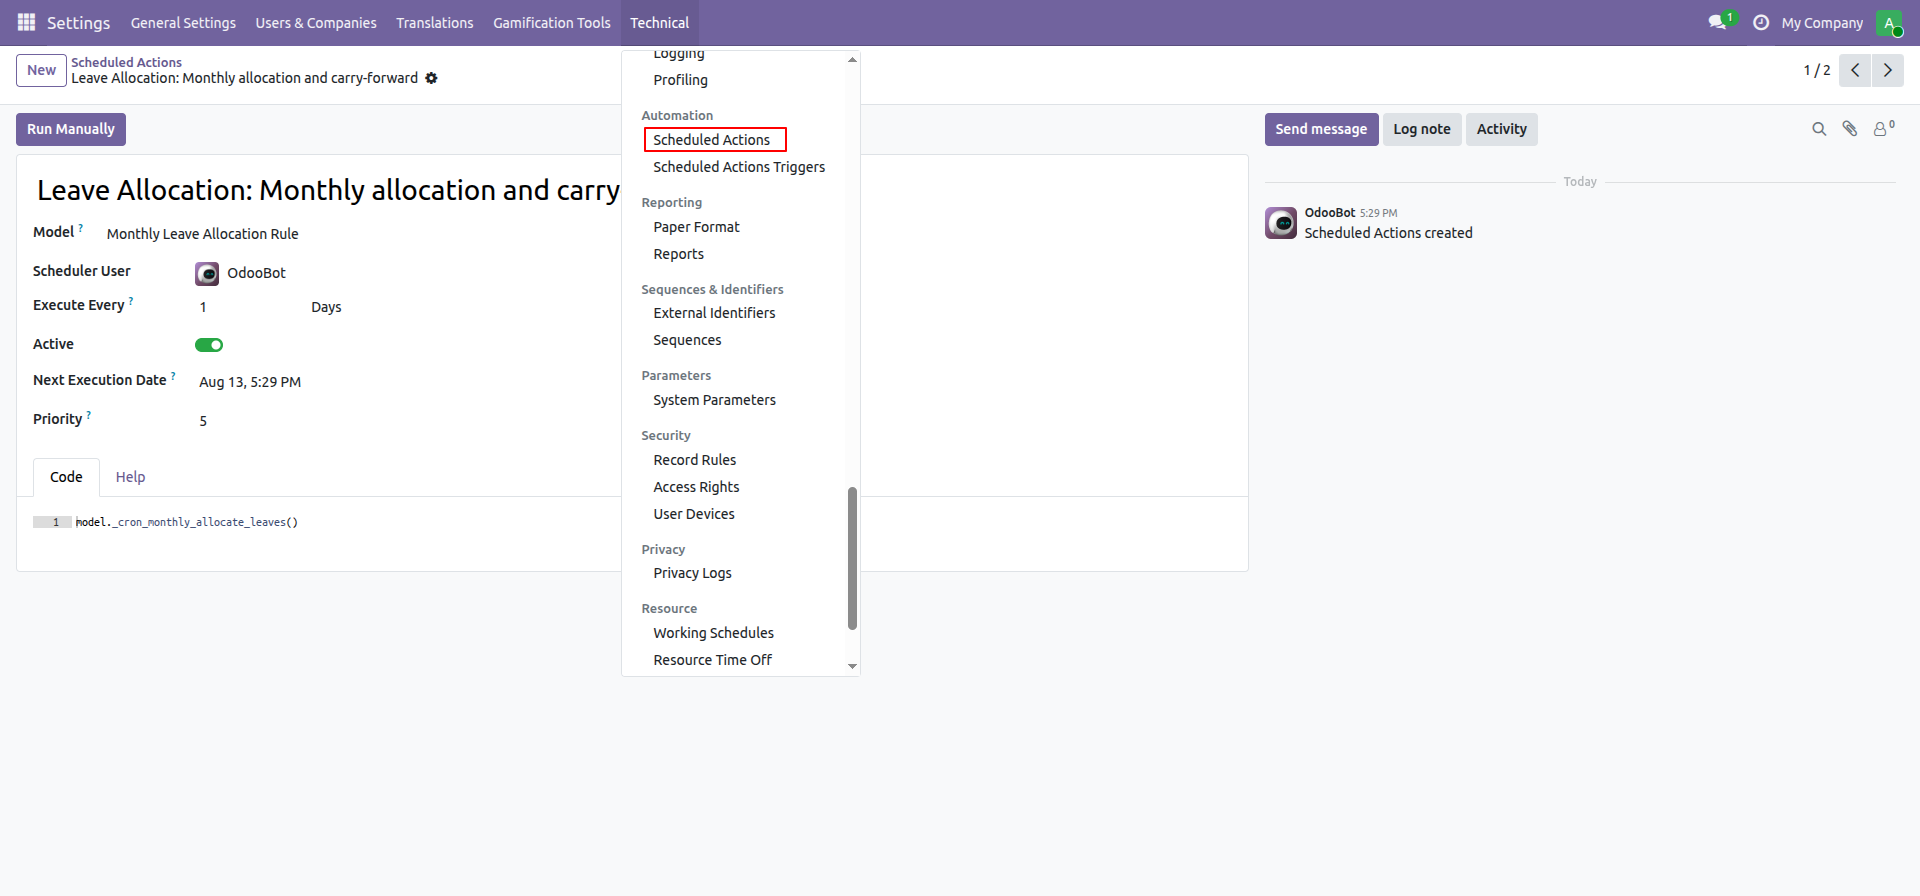Screen dimensions: 1920x896
Task: Open the activities clock icon
Action: (1761, 22)
